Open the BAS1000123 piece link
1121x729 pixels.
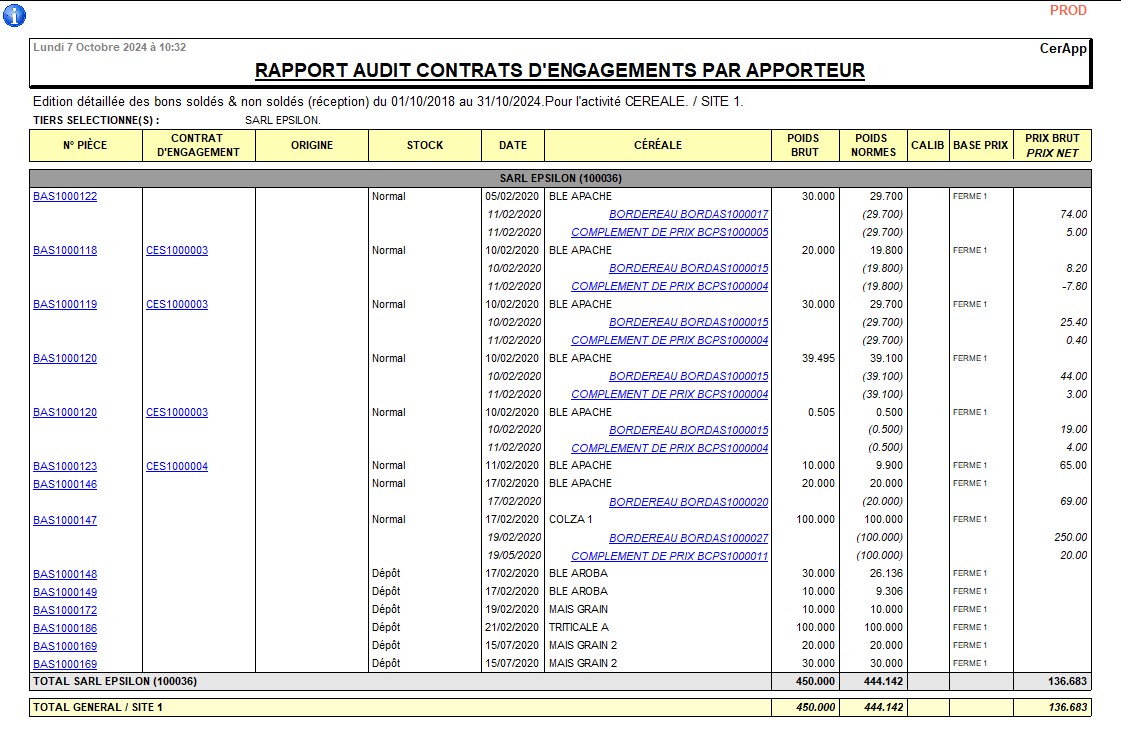tap(65, 467)
